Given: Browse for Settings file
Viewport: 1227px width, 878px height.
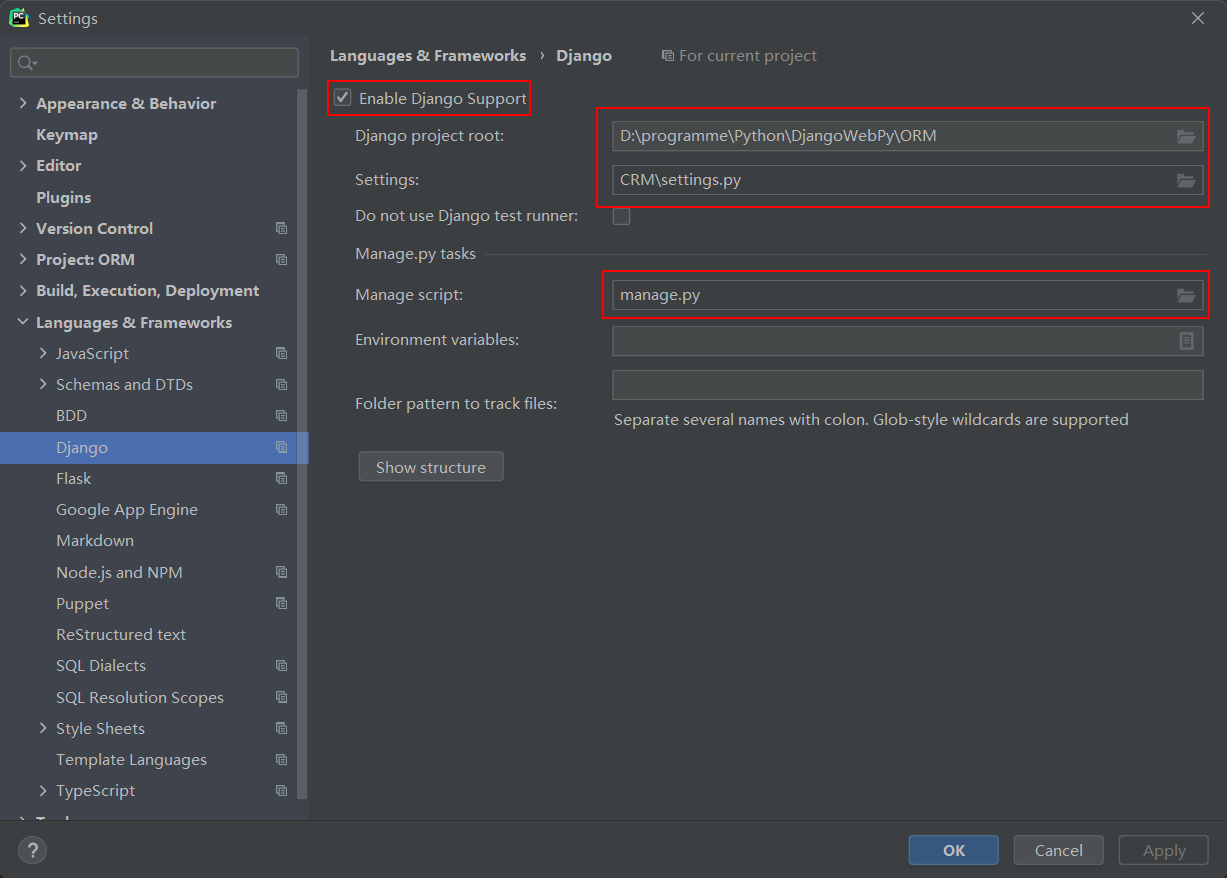Looking at the screenshot, I should pyautogui.click(x=1186, y=180).
